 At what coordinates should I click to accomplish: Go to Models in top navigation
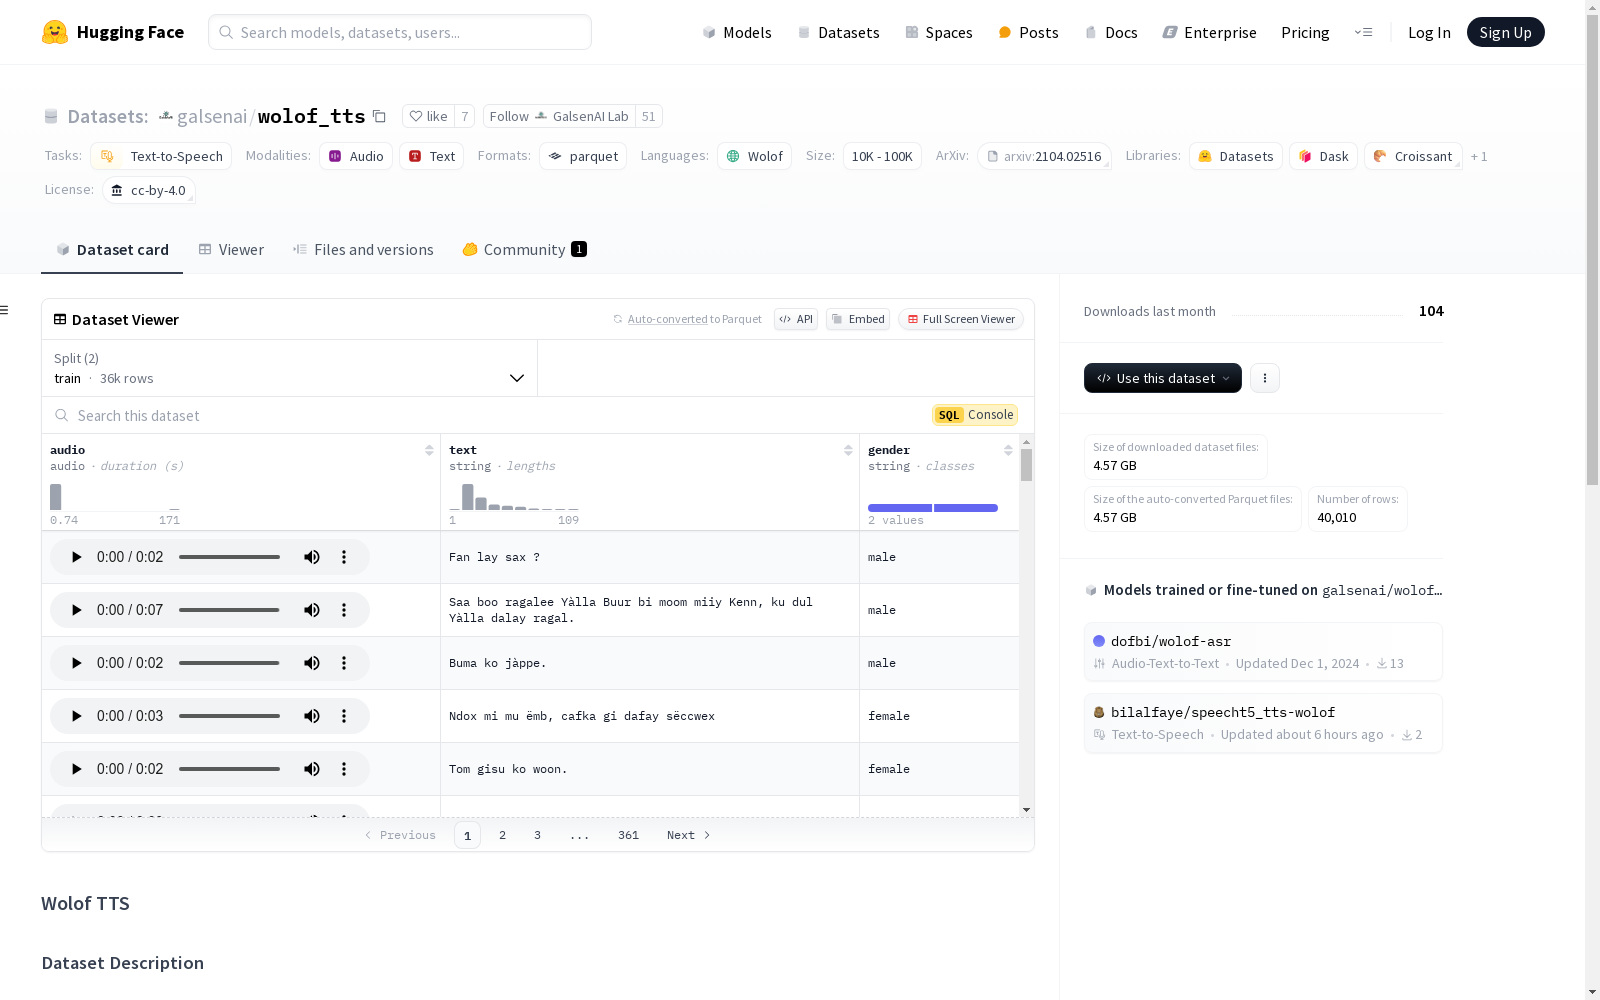tap(737, 32)
